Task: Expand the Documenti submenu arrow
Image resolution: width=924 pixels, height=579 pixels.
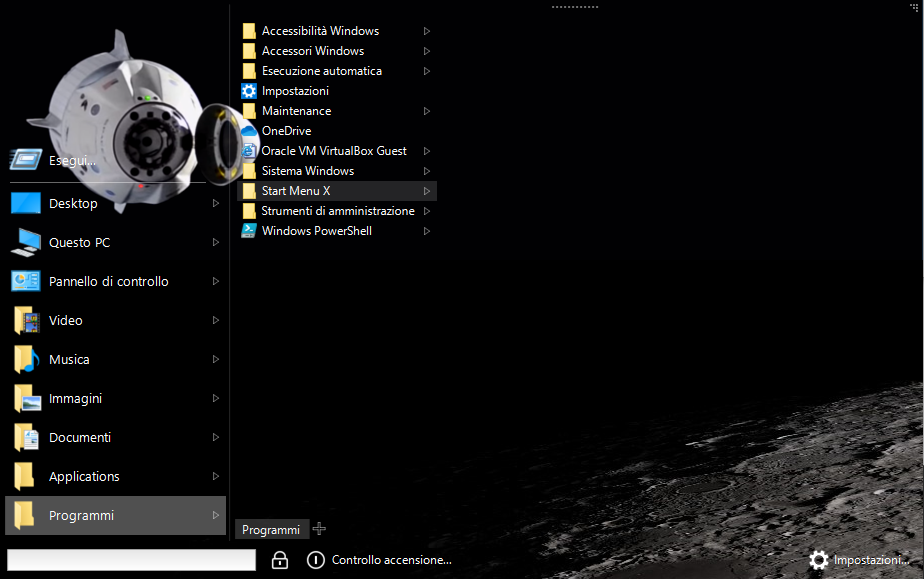Action: pyautogui.click(x=216, y=437)
